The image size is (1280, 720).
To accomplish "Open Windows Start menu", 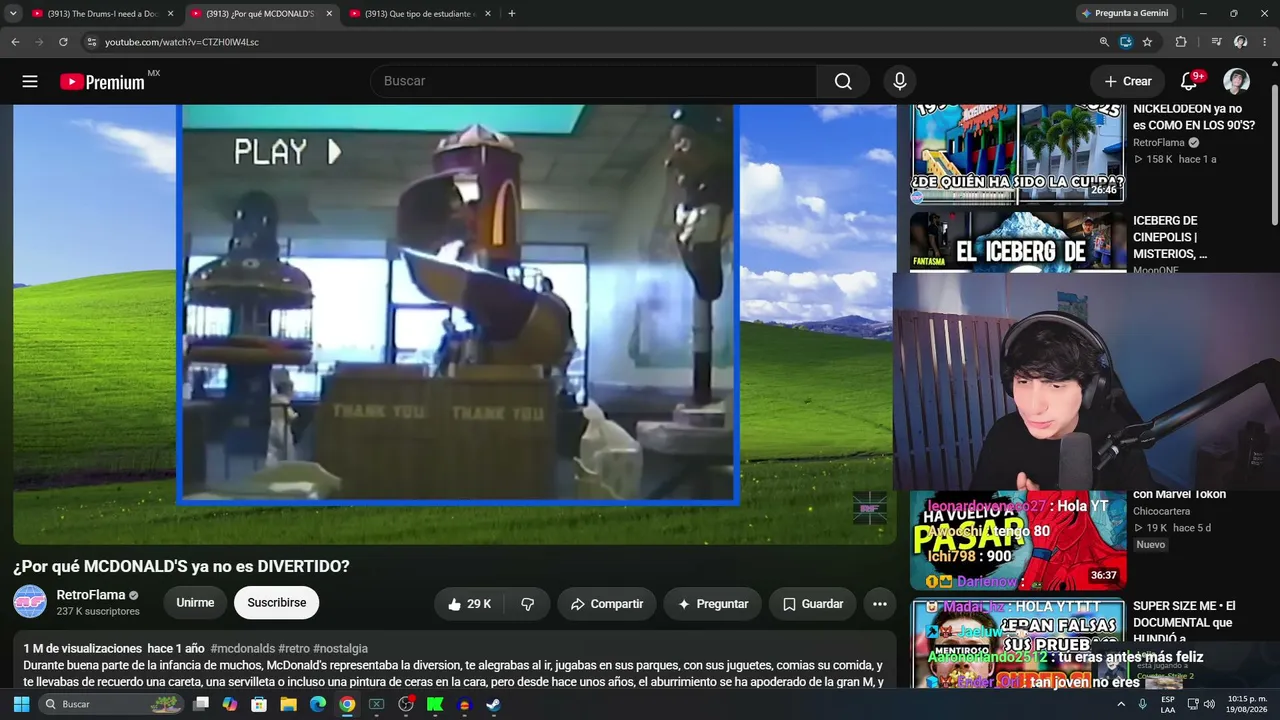I will tap(21, 704).
